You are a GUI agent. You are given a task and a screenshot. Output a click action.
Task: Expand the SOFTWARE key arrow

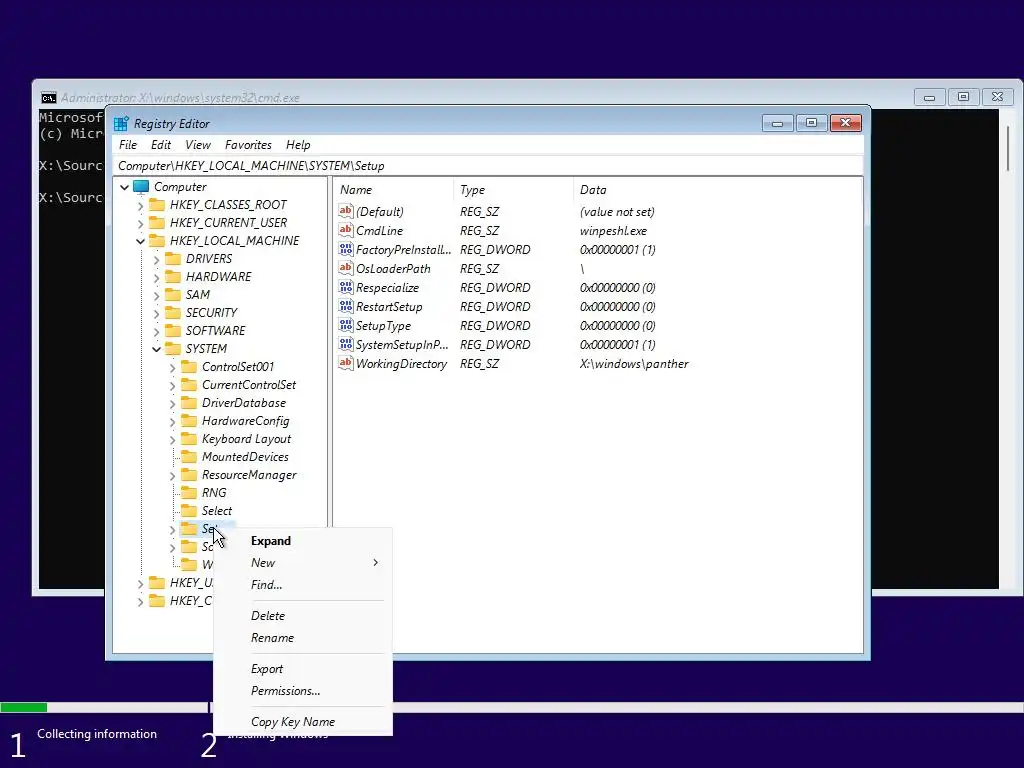(156, 332)
